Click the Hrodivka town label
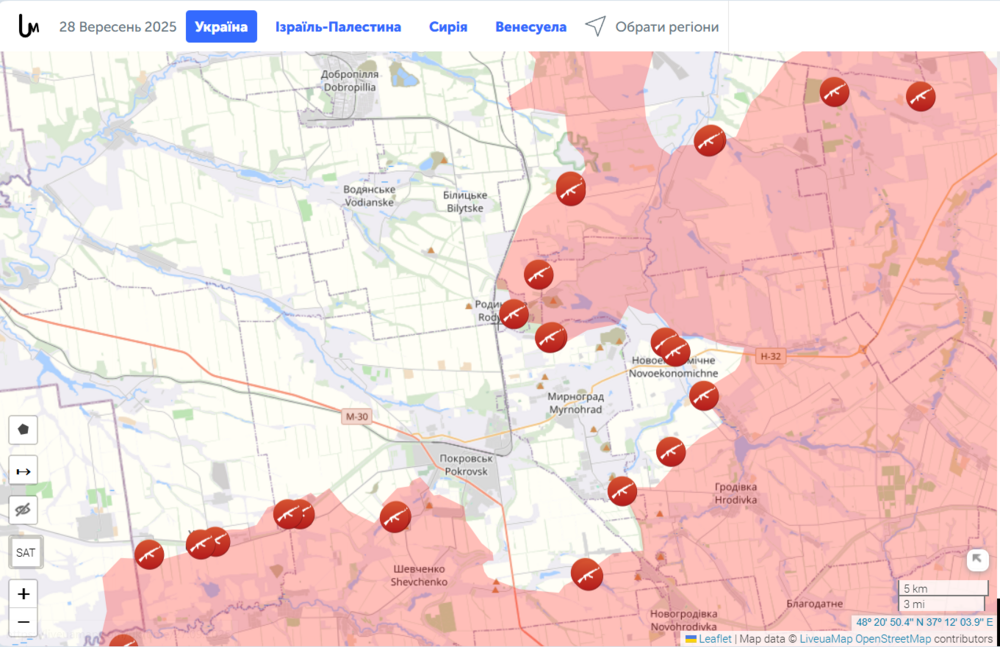The height and width of the screenshot is (647, 1000). [x=736, y=493]
